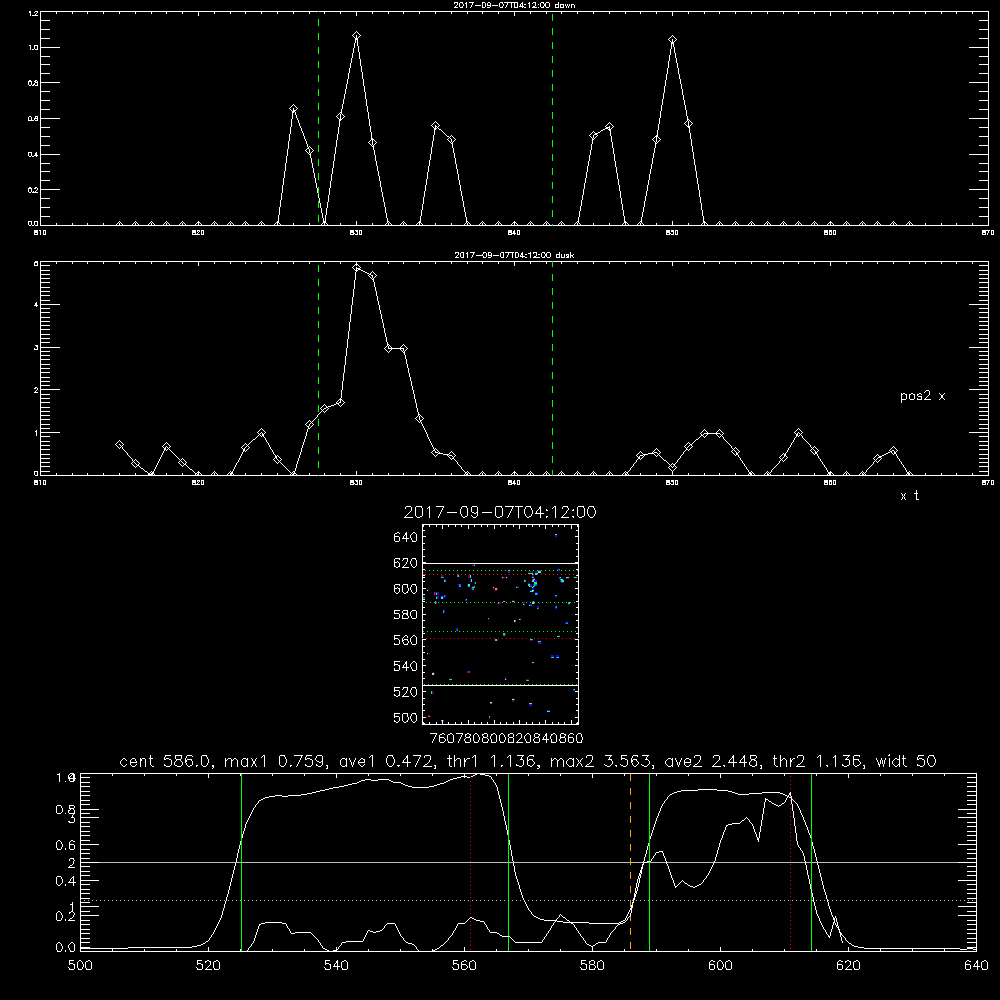Click the 'max1 0.759' value in the stats line

(x=276, y=761)
